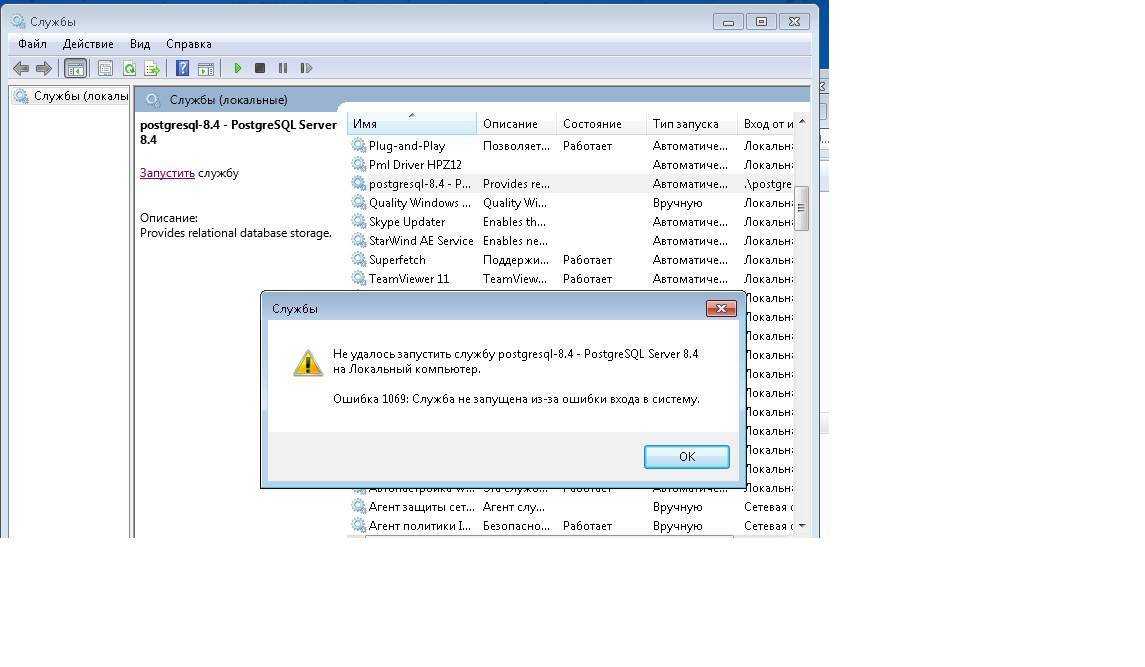Image resolution: width=1145 pixels, height=667 pixels.
Task: Select the Superfetch service row
Action: [572, 260]
